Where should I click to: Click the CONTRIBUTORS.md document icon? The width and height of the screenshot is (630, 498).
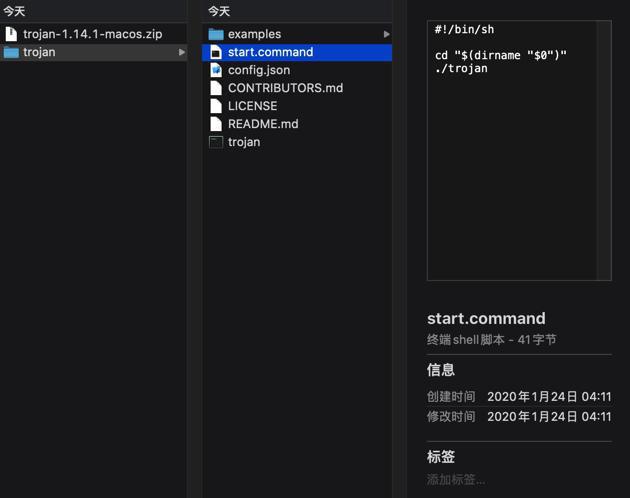(216, 88)
